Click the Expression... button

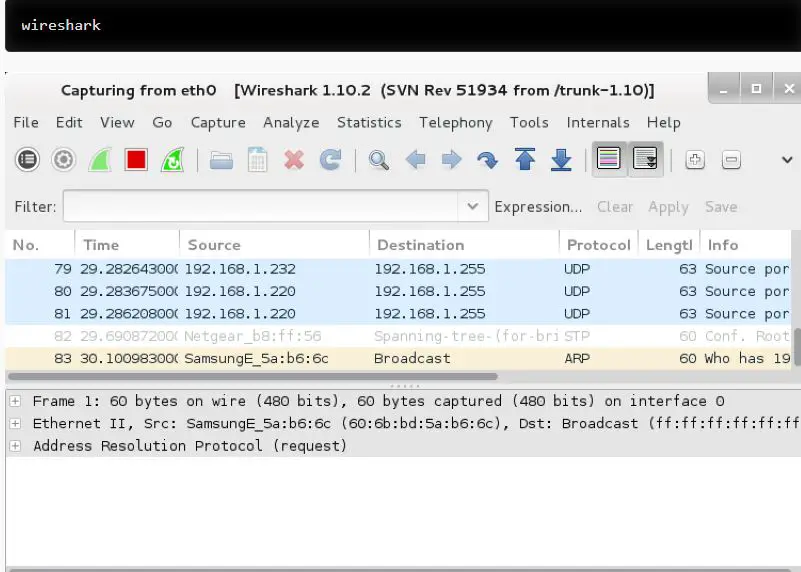pyautogui.click(x=538, y=207)
